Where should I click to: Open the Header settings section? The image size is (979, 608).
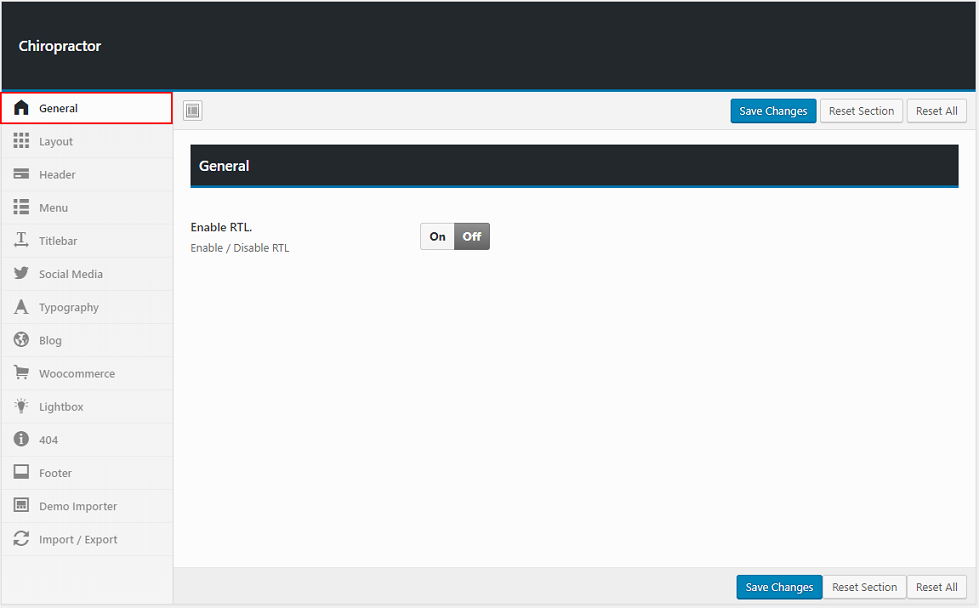[x=57, y=175]
